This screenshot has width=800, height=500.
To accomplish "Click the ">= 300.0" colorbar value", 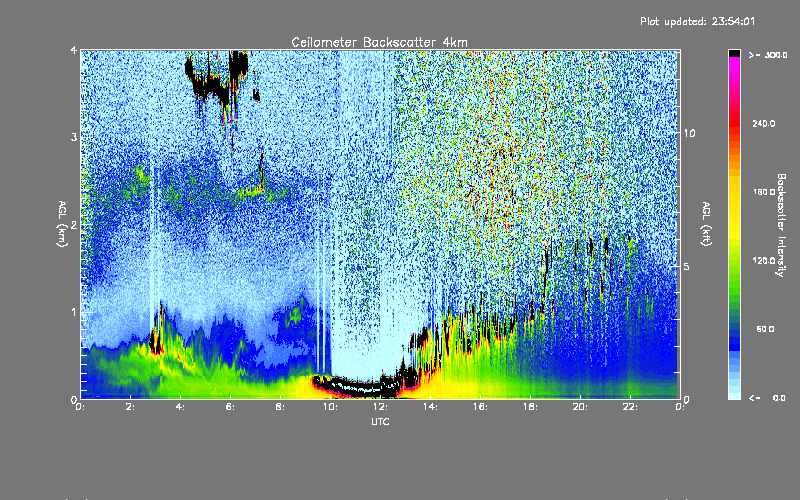I will 768,55.
